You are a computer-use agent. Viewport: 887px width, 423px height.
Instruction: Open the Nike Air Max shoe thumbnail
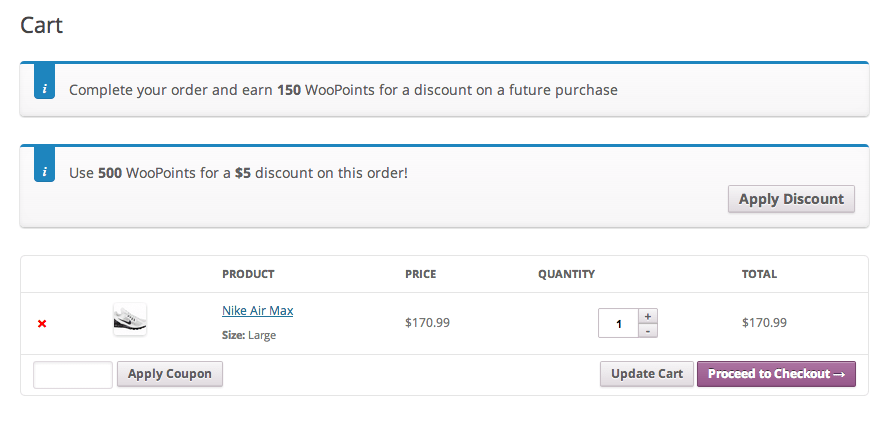coord(130,320)
